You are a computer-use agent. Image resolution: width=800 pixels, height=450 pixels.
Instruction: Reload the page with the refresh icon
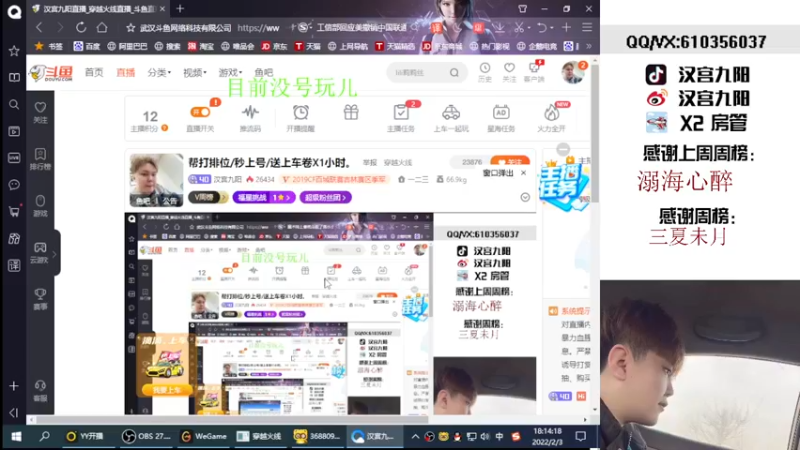[81, 28]
